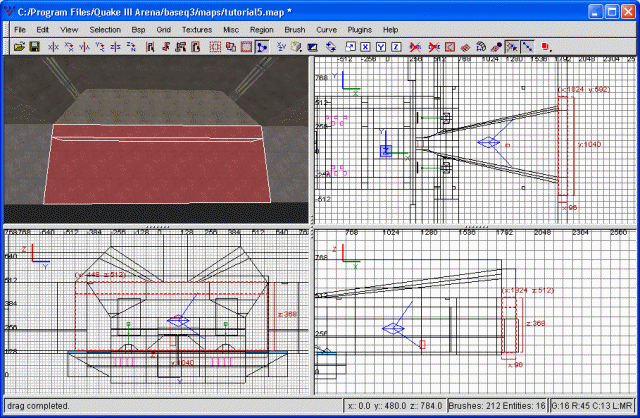
Task: Rotate selection around the Z axis
Action: 131,47
